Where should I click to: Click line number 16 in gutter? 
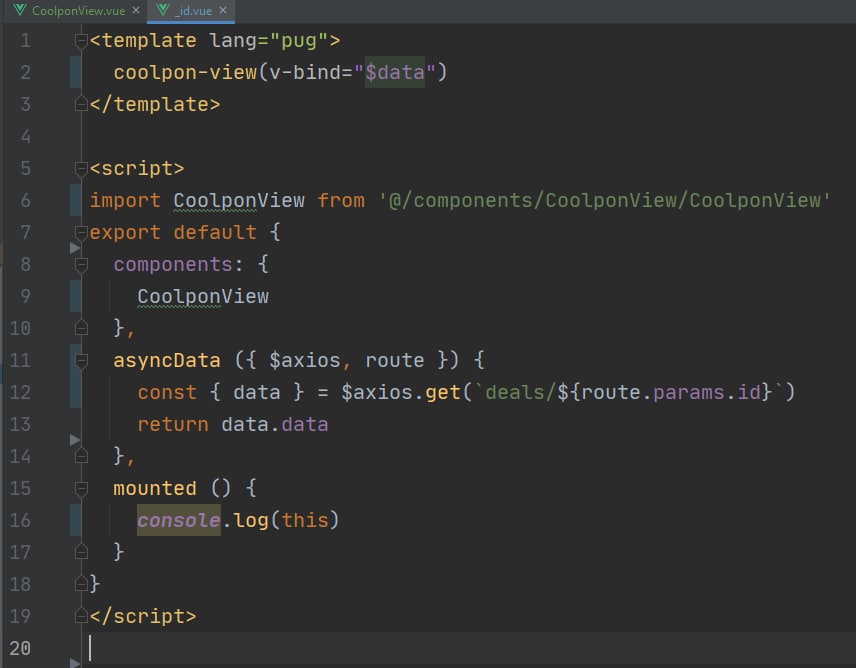[20, 520]
